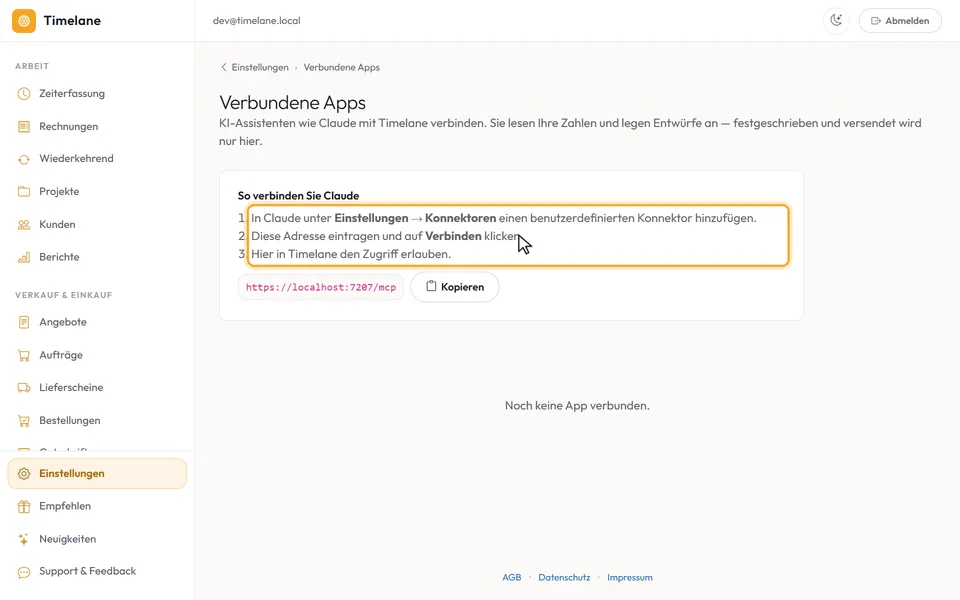
Task: Click the Lieferscheine truck icon
Action: [x=24, y=388]
